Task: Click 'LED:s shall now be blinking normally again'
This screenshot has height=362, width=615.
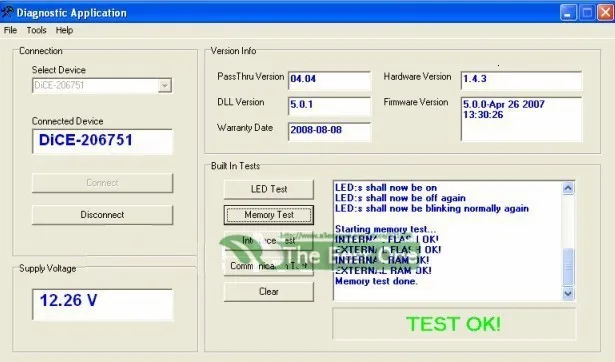Action: point(432,209)
